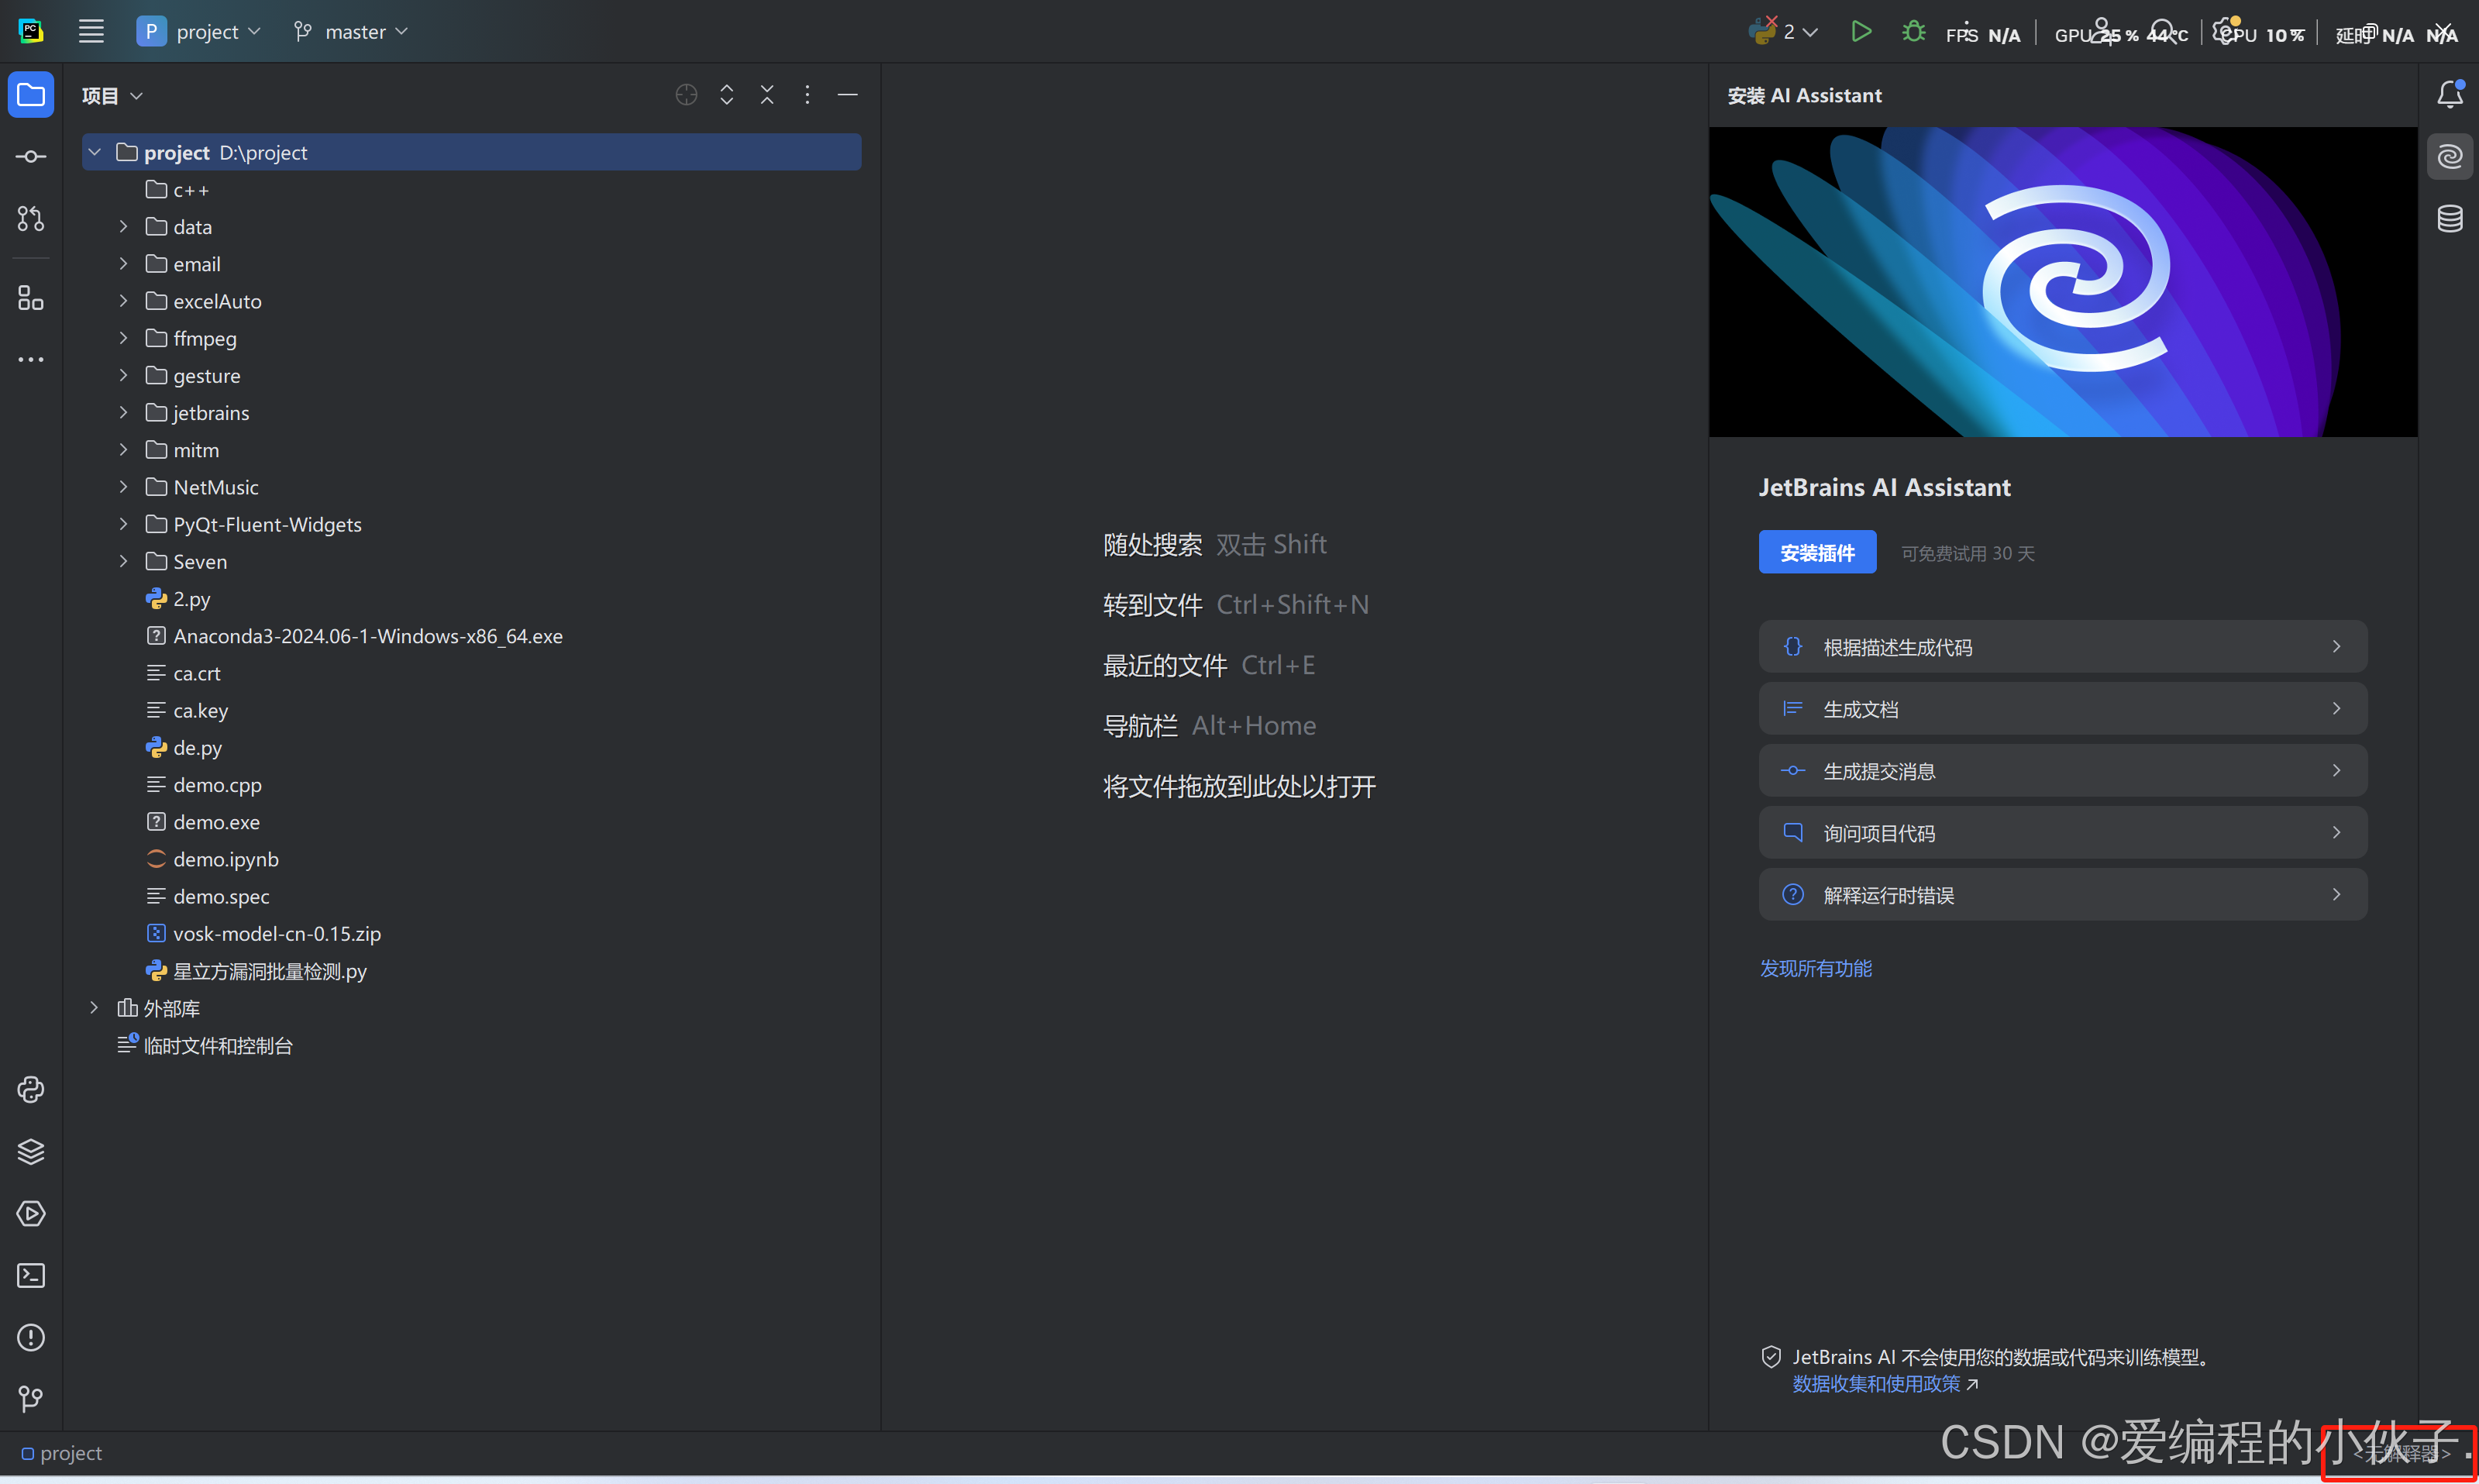2479x1484 pixels.
Task: Open the Terminal tool window
Action: pyautogui.click(x=30, y=1275)
